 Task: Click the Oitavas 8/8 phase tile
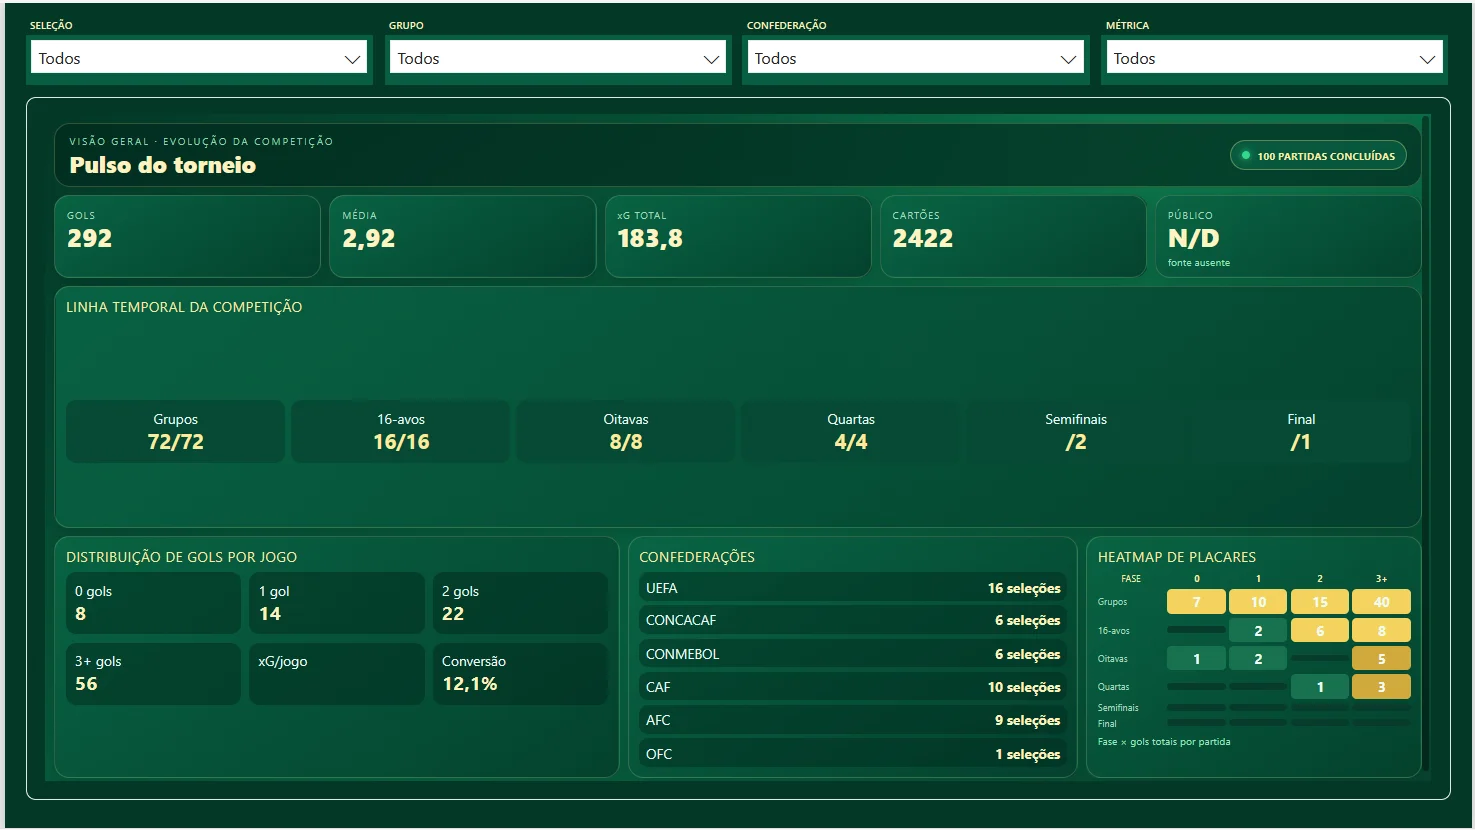[626, 431]
